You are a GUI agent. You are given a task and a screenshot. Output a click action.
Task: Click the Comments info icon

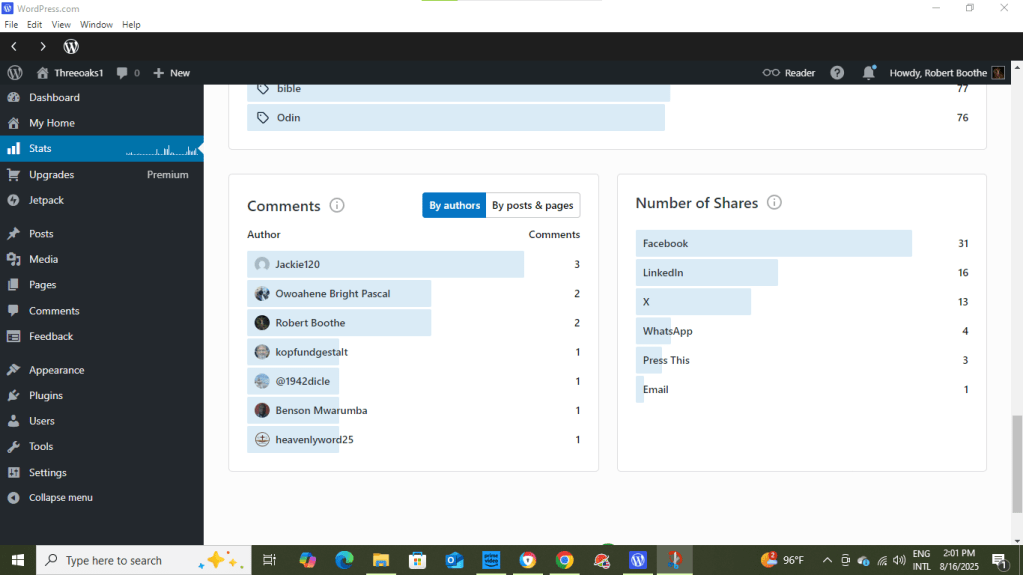tap(337, 206)
